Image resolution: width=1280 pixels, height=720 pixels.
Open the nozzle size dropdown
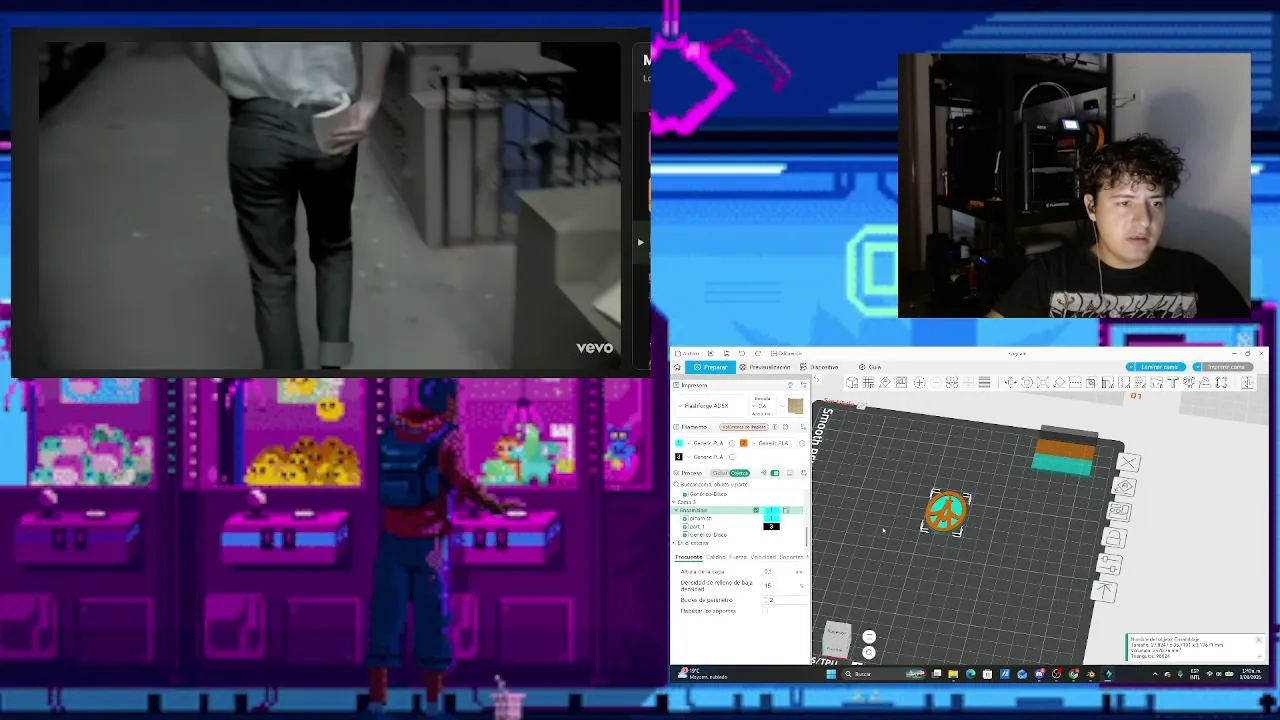tap(763, 406)
